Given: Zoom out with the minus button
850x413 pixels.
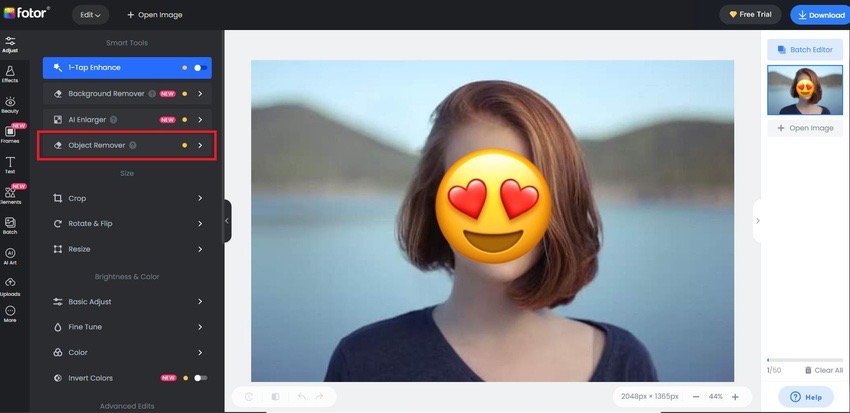Looking at the screenshot, I should pos(696,397).
